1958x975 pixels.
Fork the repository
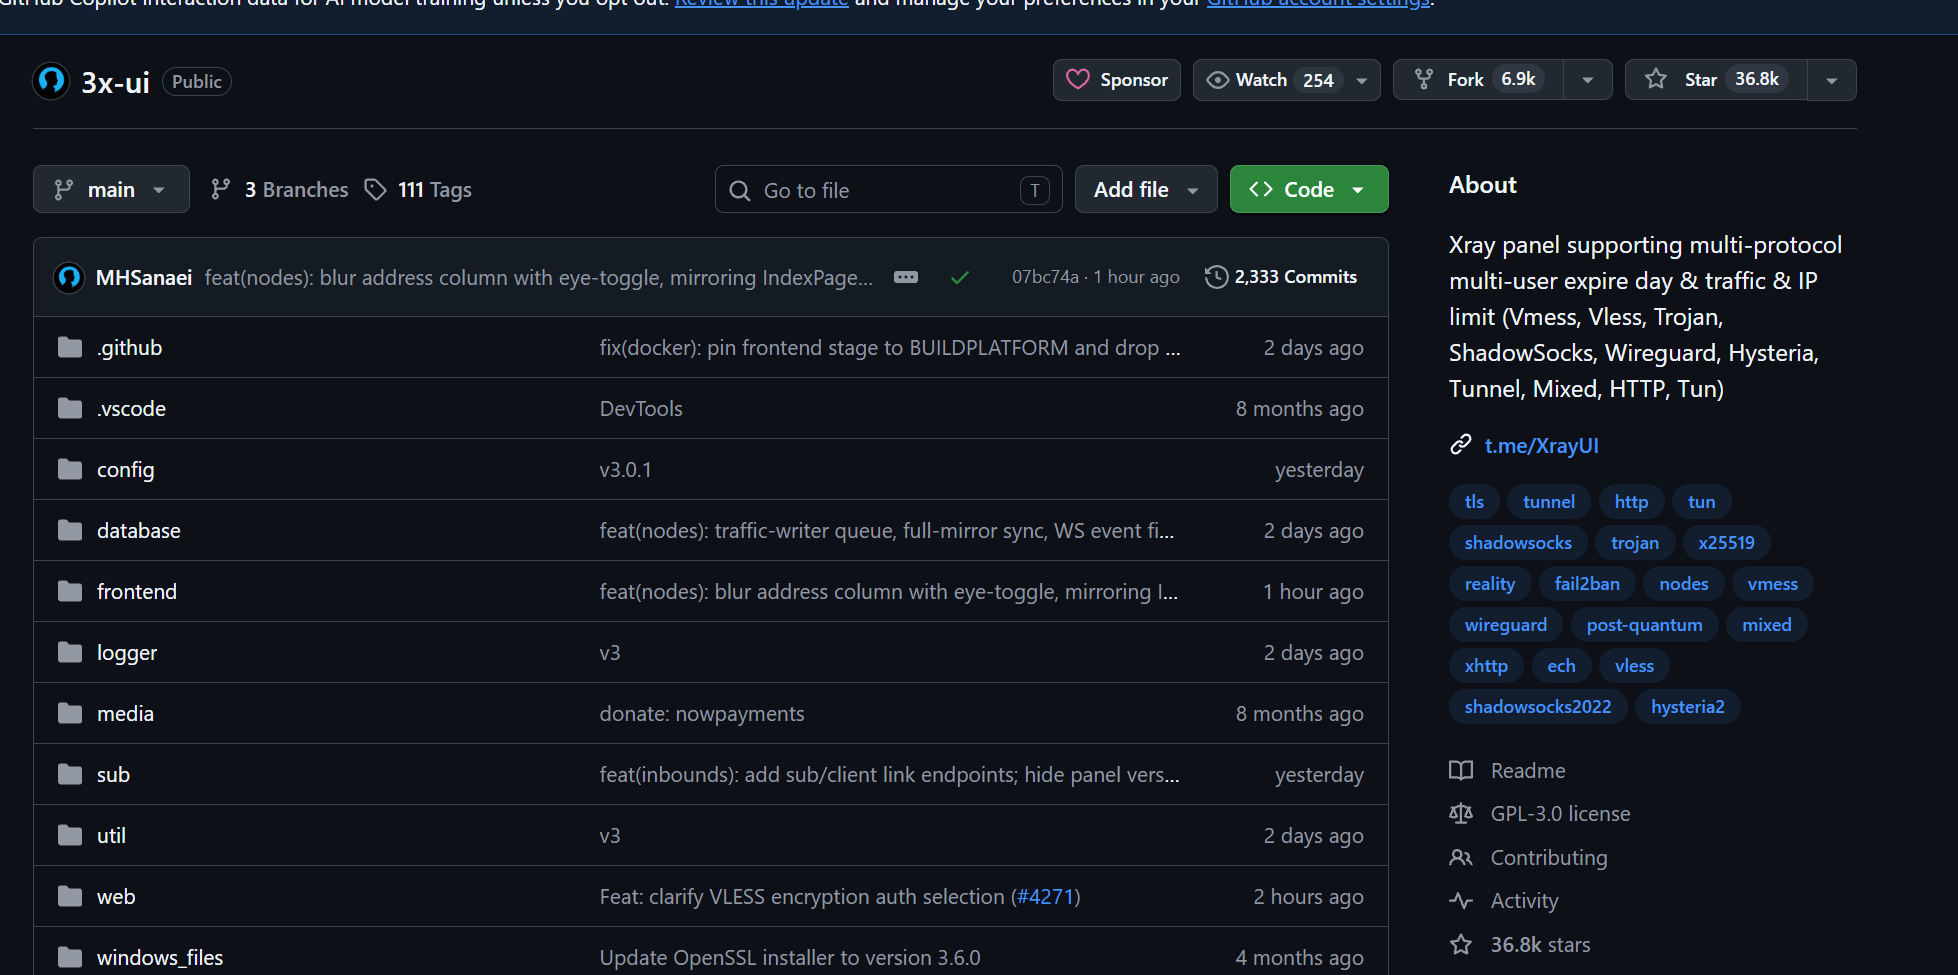[1479, 80]
